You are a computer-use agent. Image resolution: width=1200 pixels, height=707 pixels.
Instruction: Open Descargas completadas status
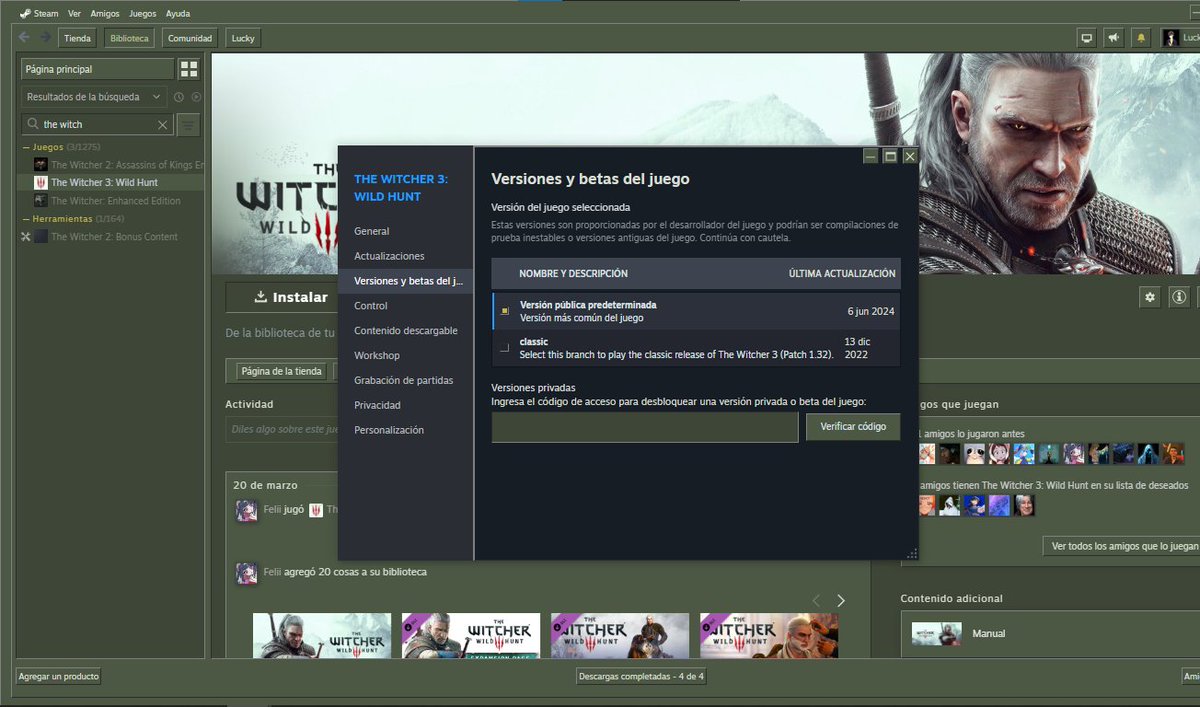pyautogui.click(x=641, y=676)
